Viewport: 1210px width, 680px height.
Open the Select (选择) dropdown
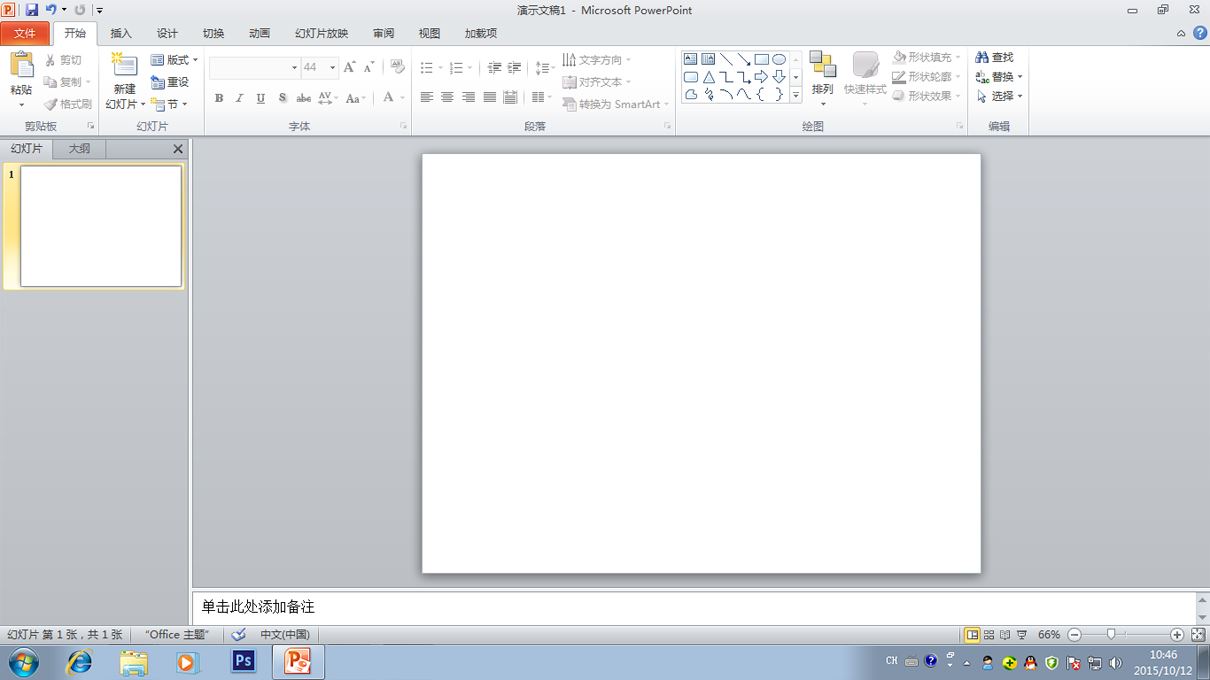coord(999,96)
